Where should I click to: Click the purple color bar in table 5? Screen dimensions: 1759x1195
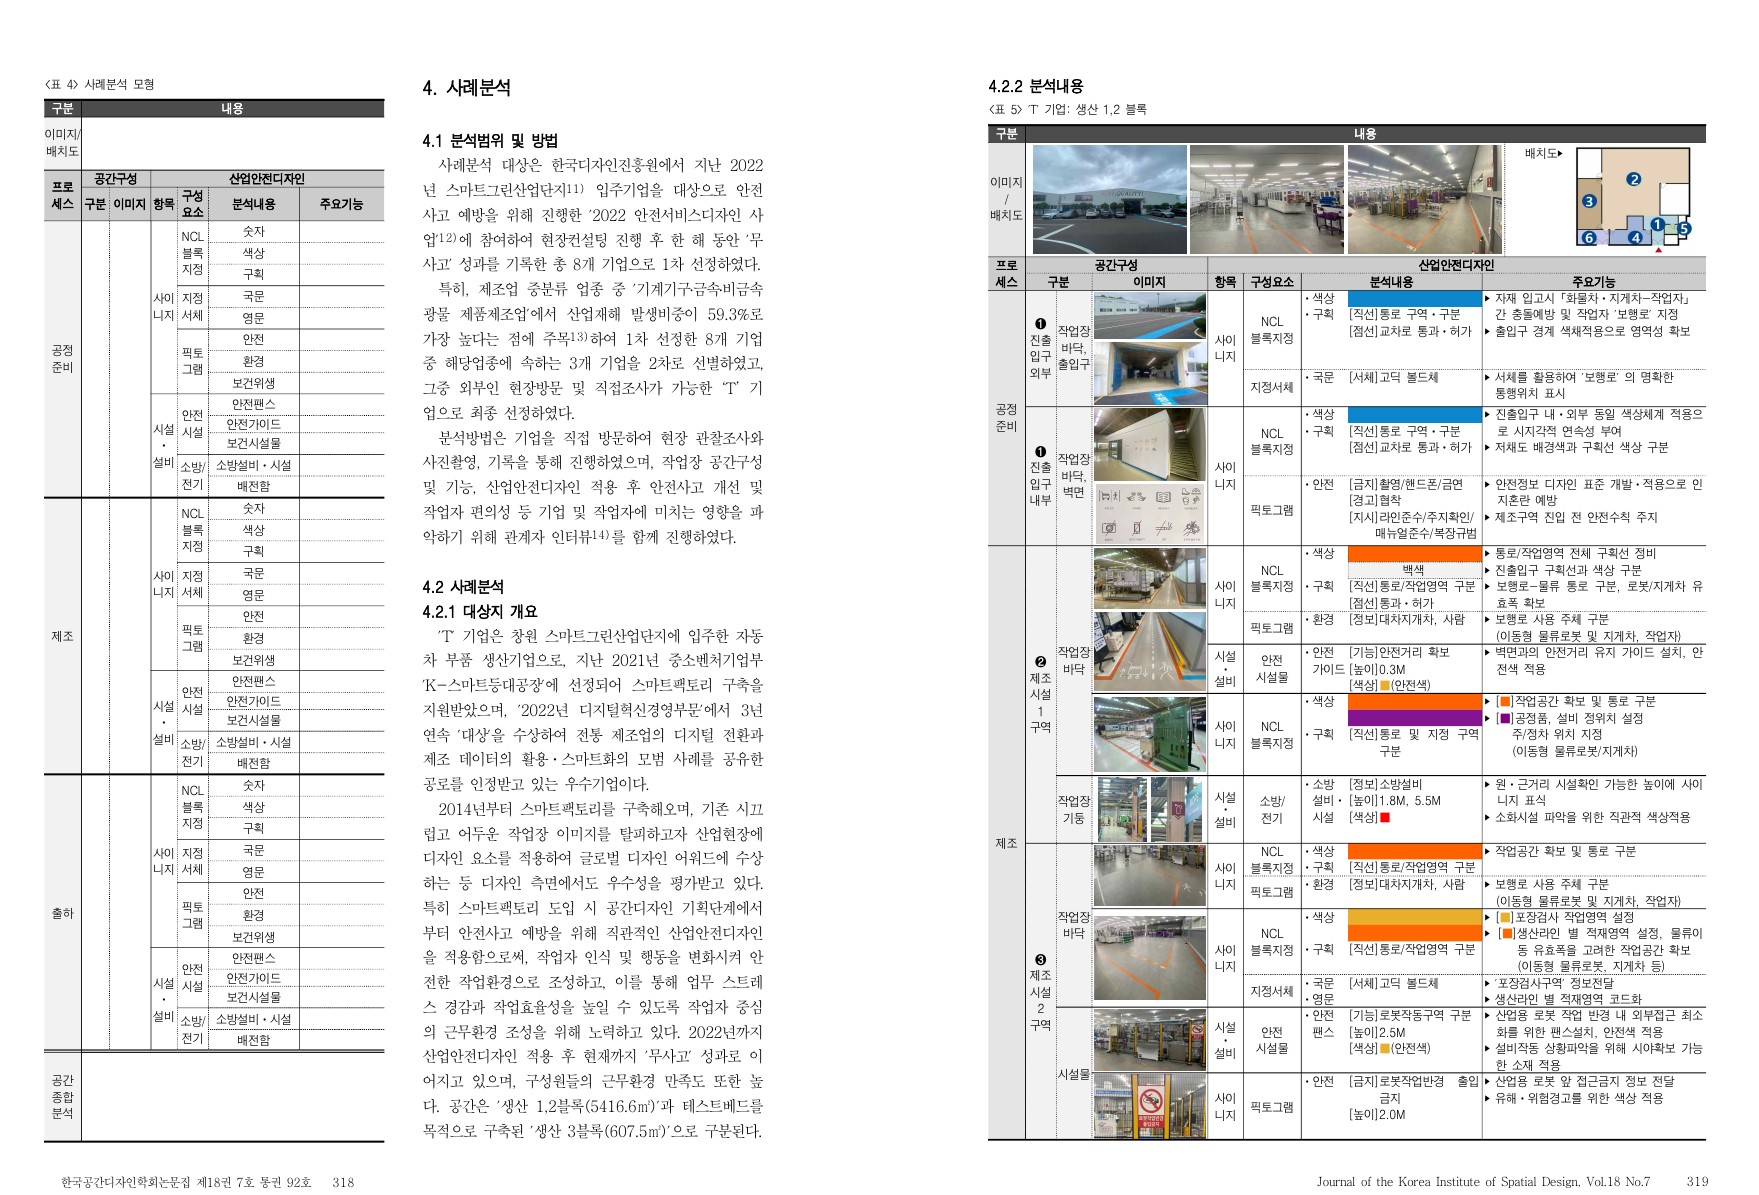(1413, 718)
